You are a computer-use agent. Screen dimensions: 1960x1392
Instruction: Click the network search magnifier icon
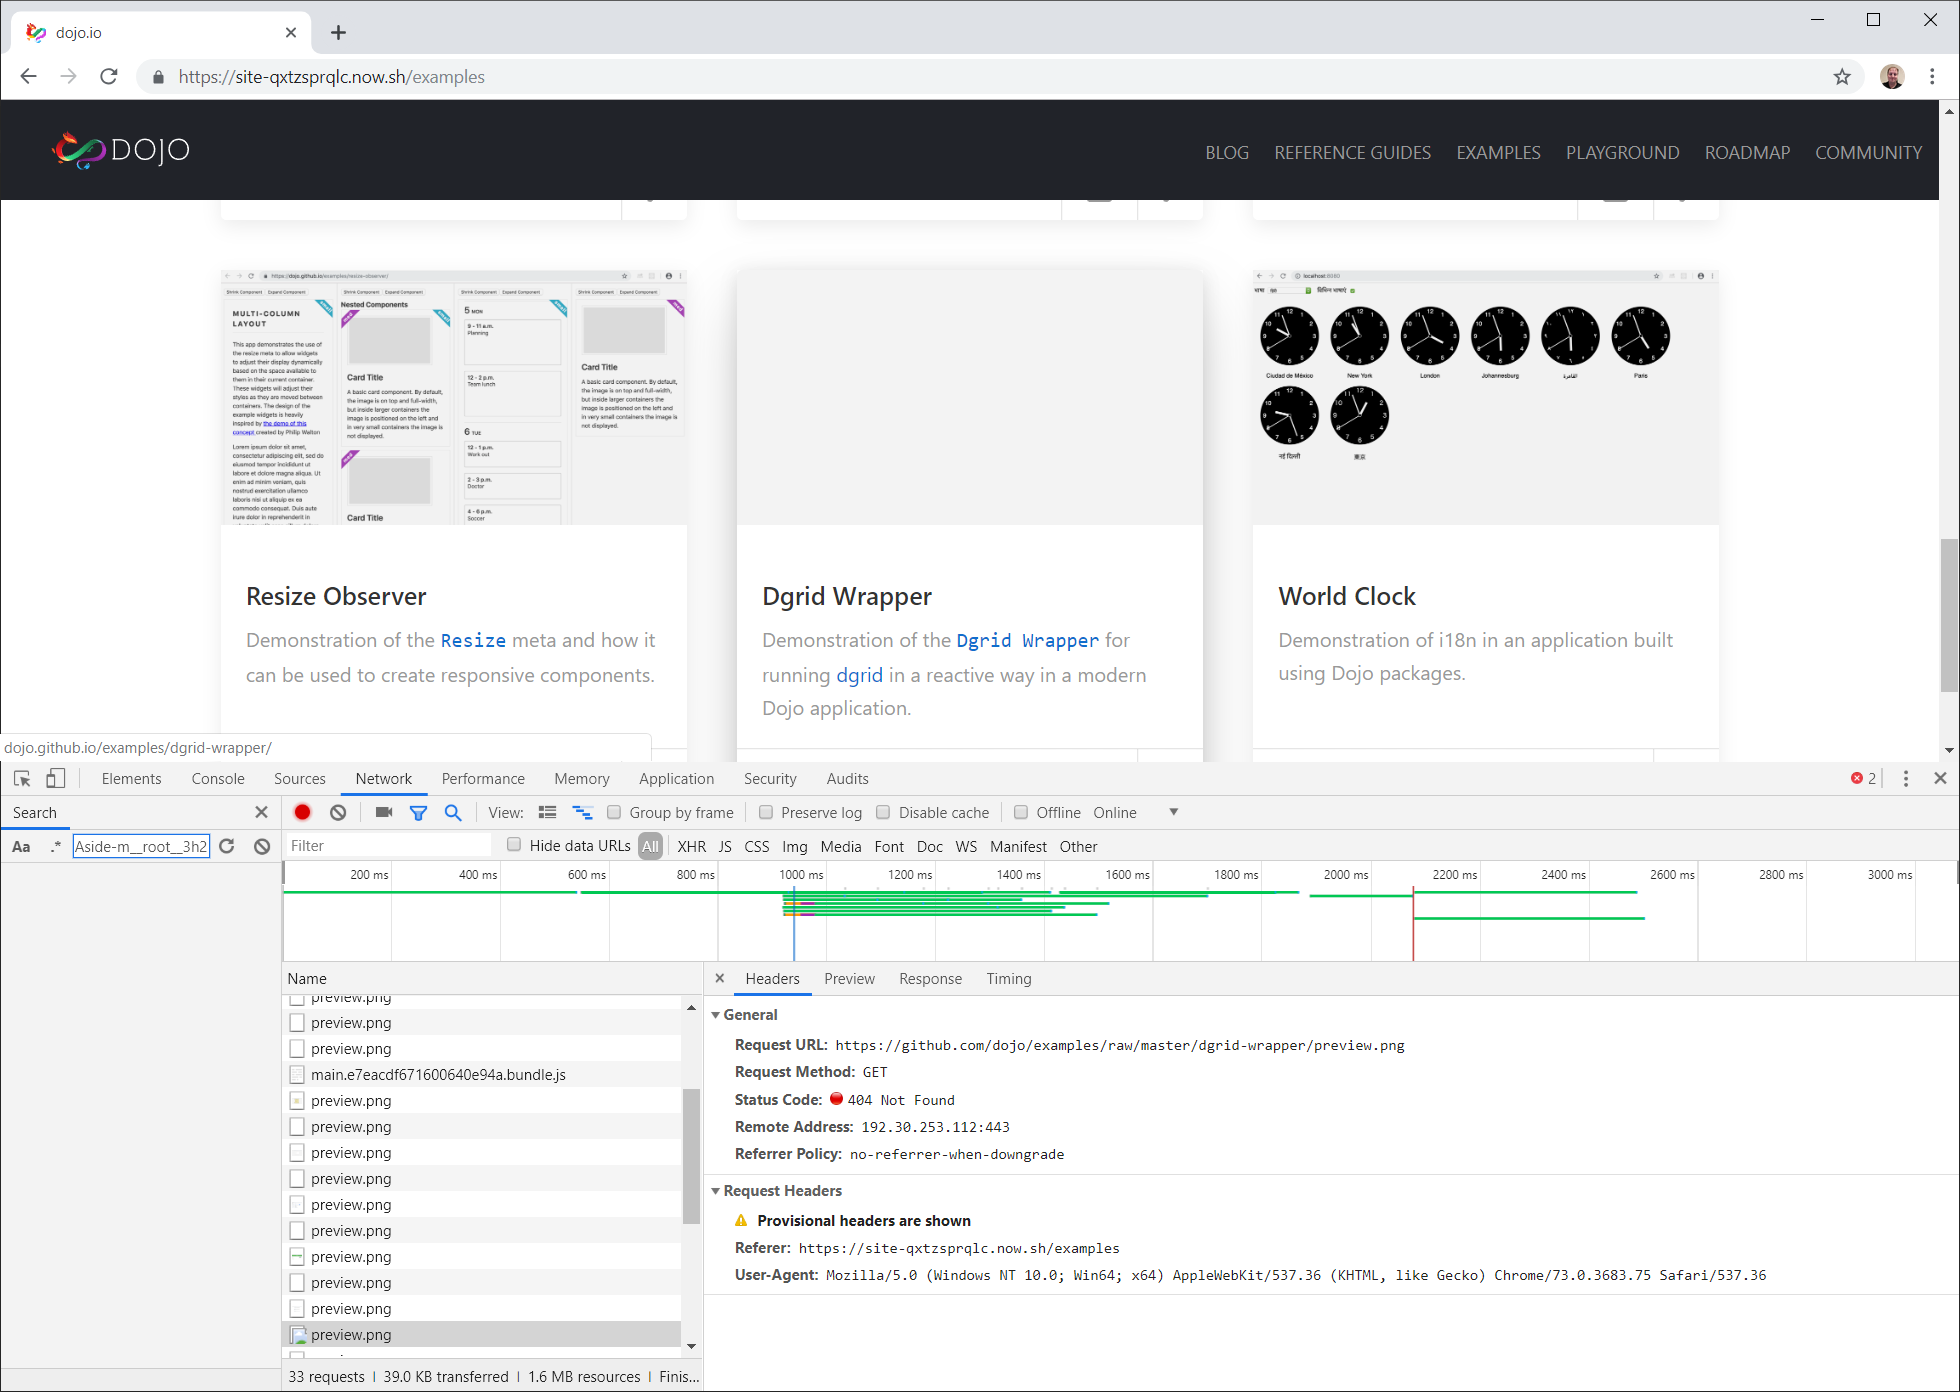click(x=453, y=812)
